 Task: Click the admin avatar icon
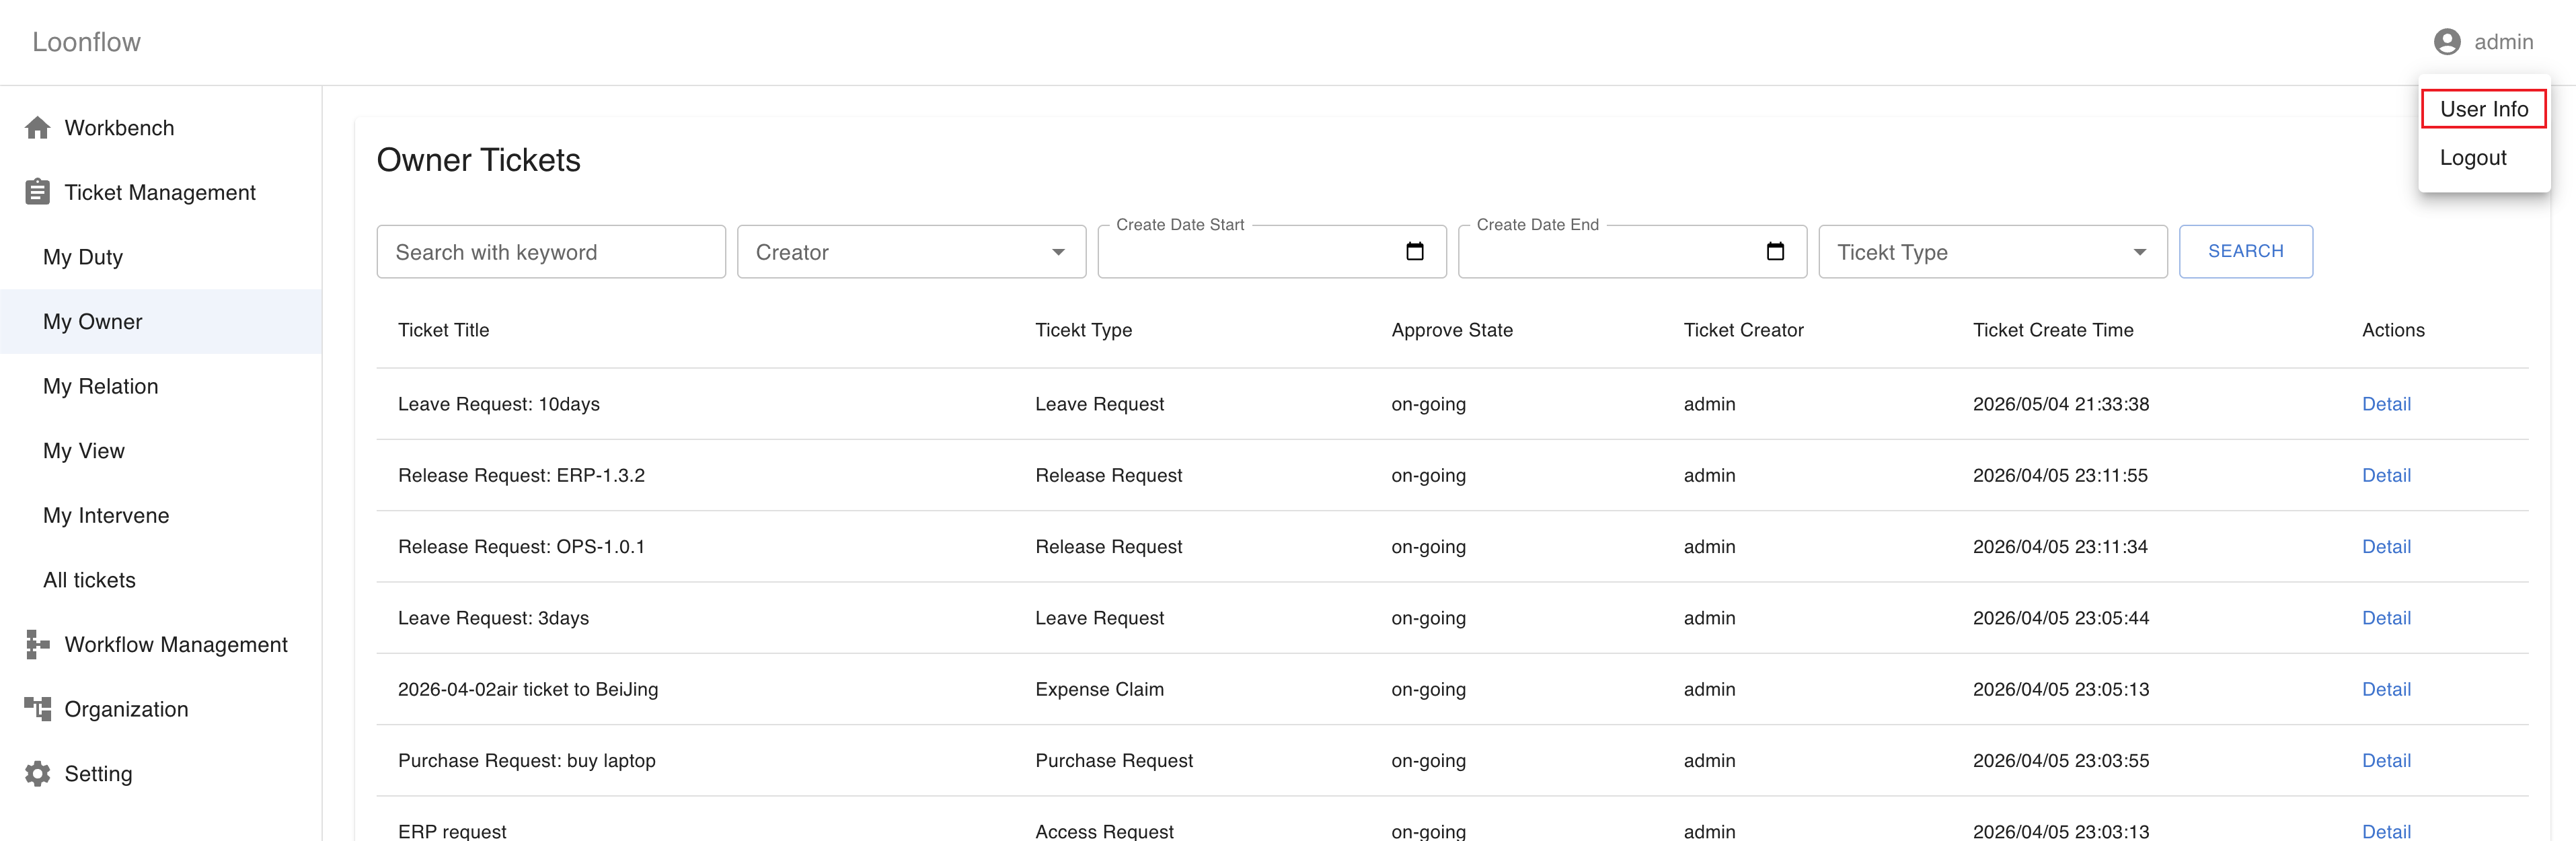[x=2447, y=42]
